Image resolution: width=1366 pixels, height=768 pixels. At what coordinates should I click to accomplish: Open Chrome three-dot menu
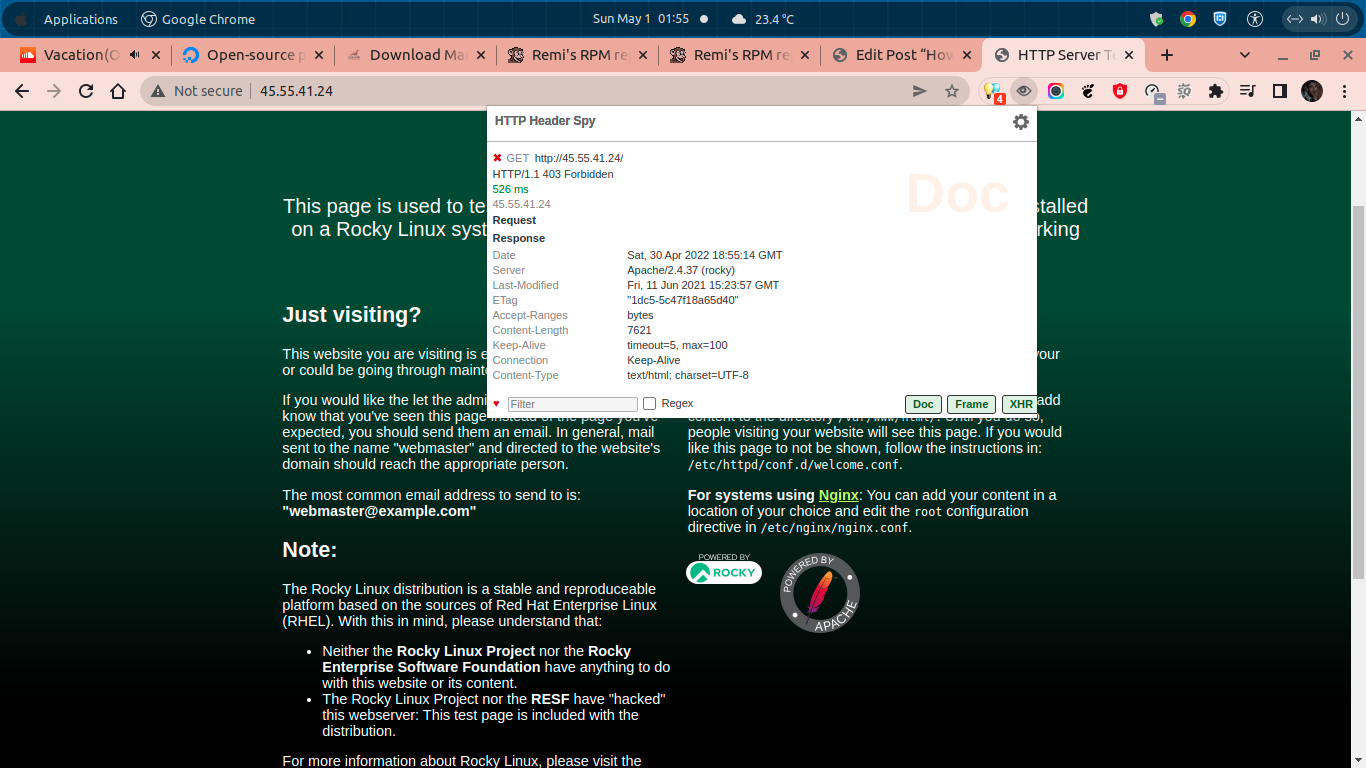pos(1344,91)
